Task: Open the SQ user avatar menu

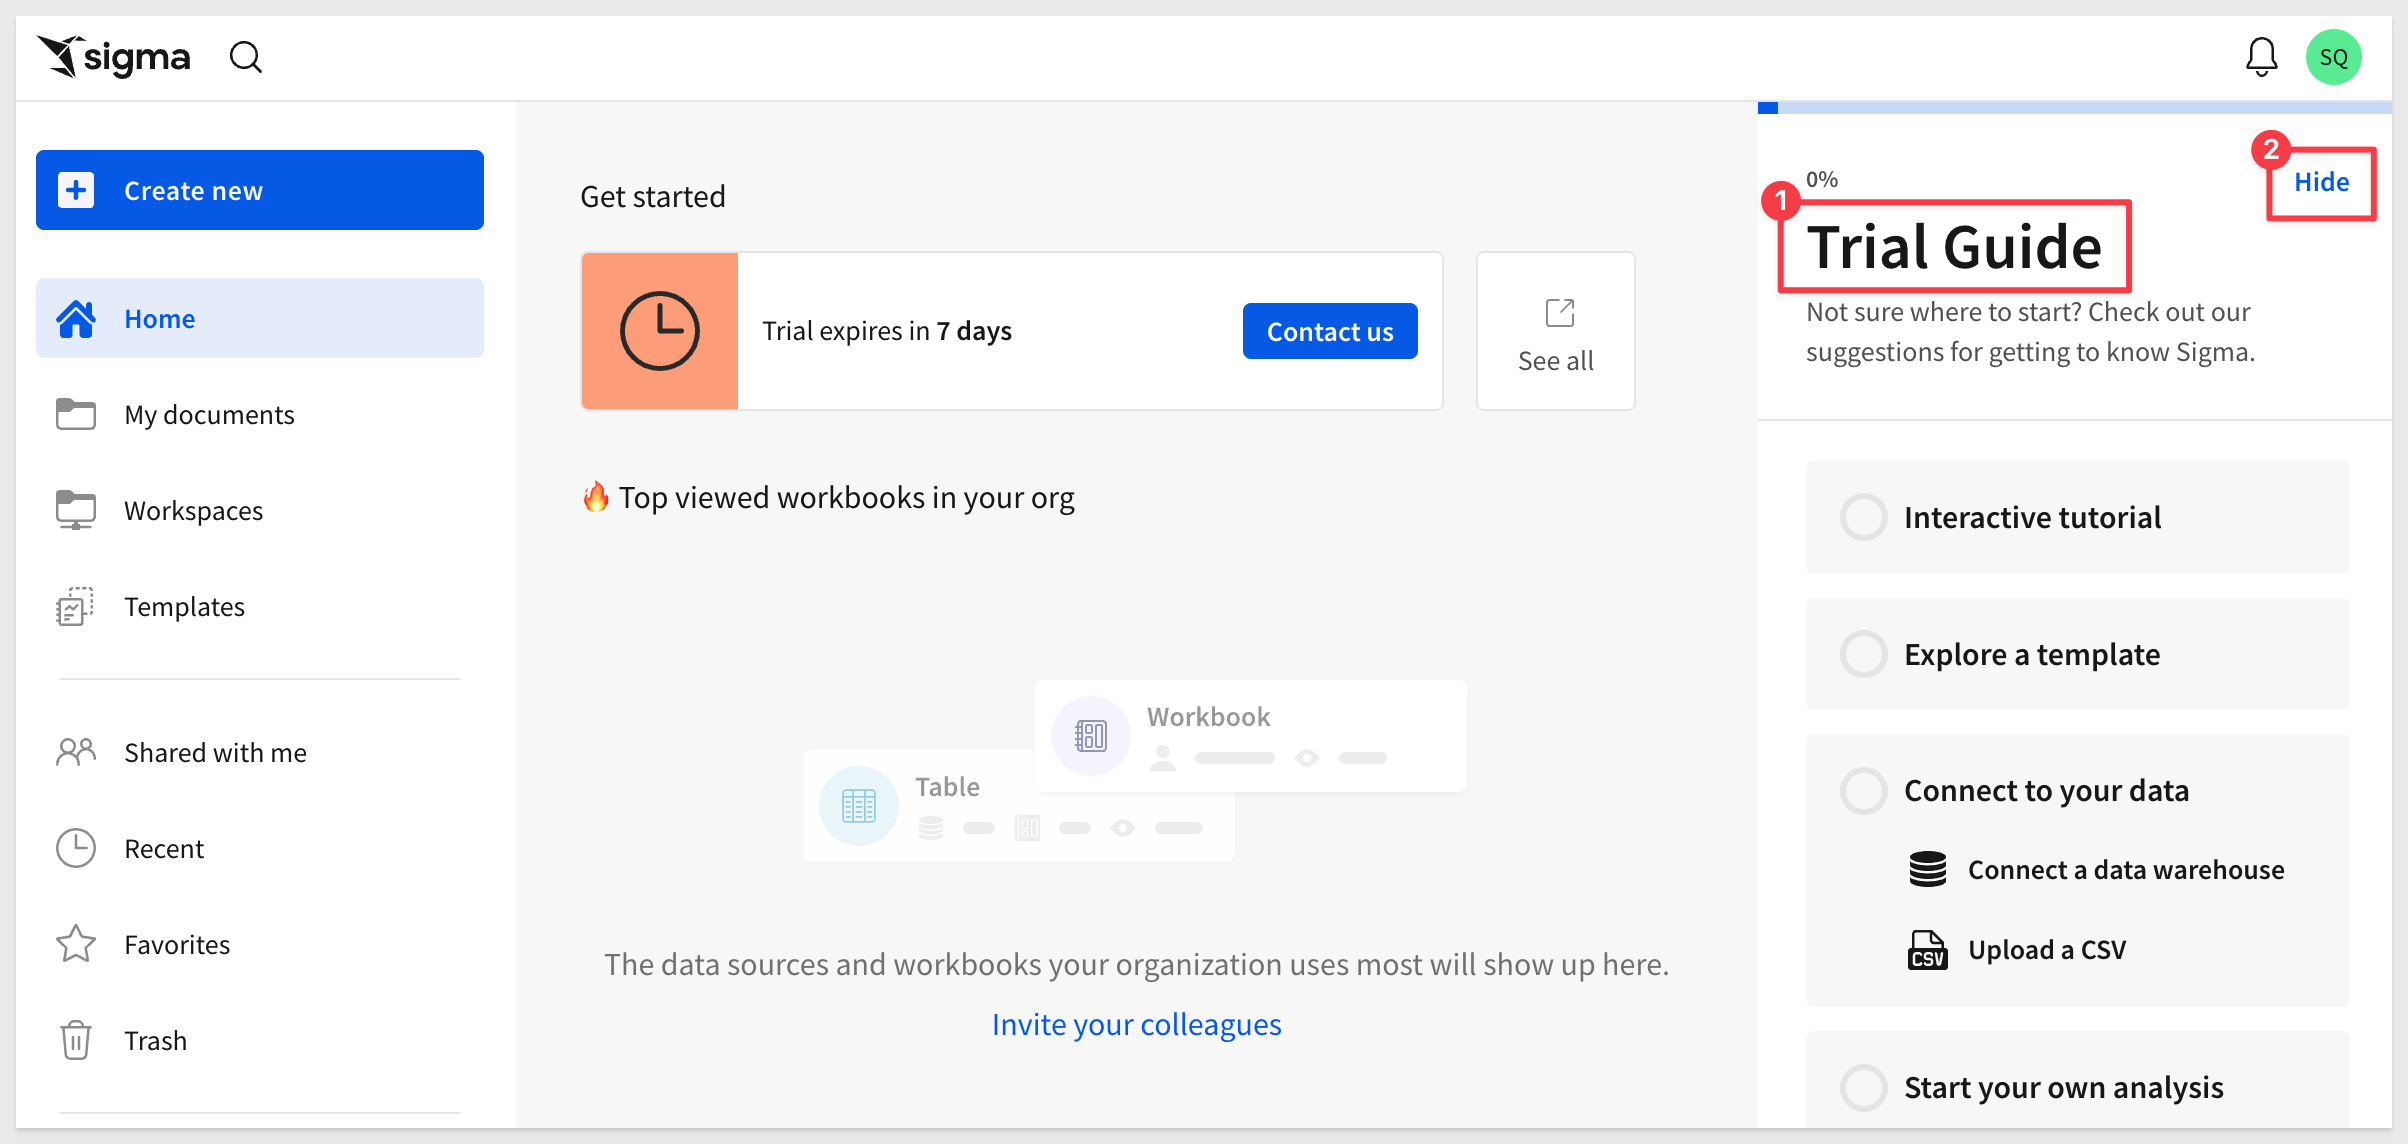Action: pos(2333,57)
